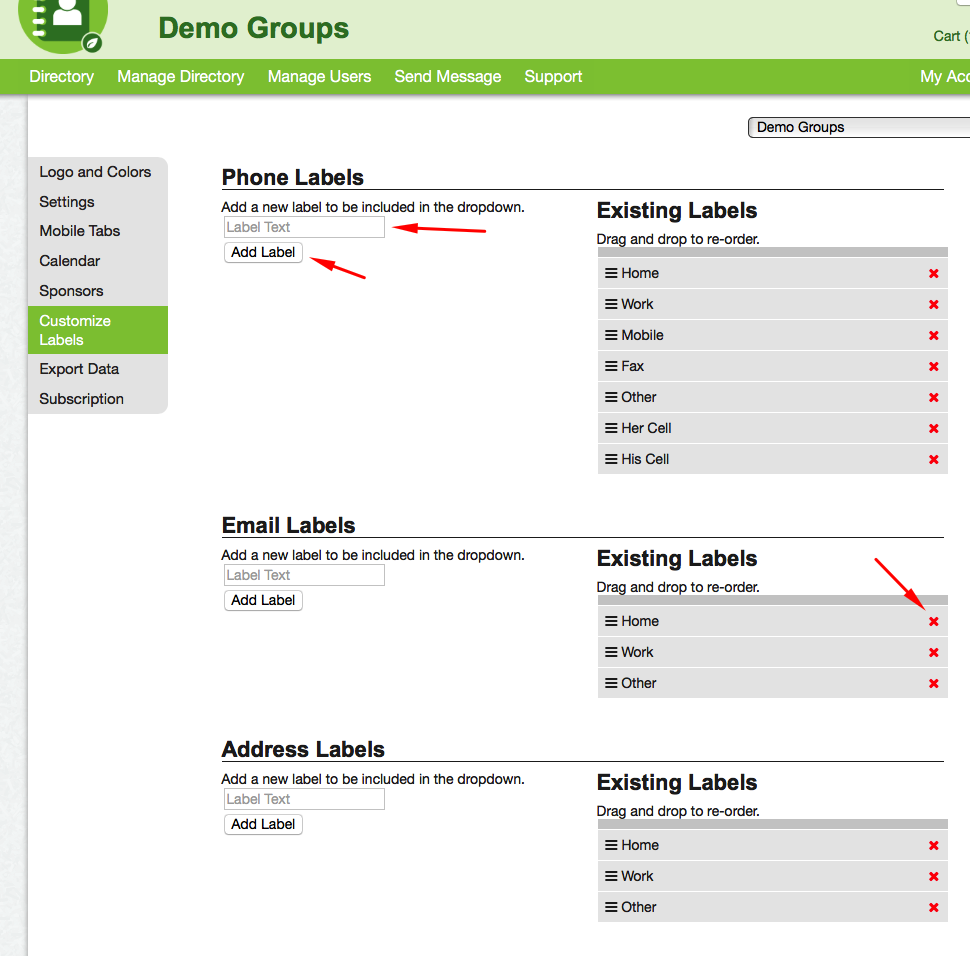Select Mobile Tabs in the sidebar

pos(80,231)
